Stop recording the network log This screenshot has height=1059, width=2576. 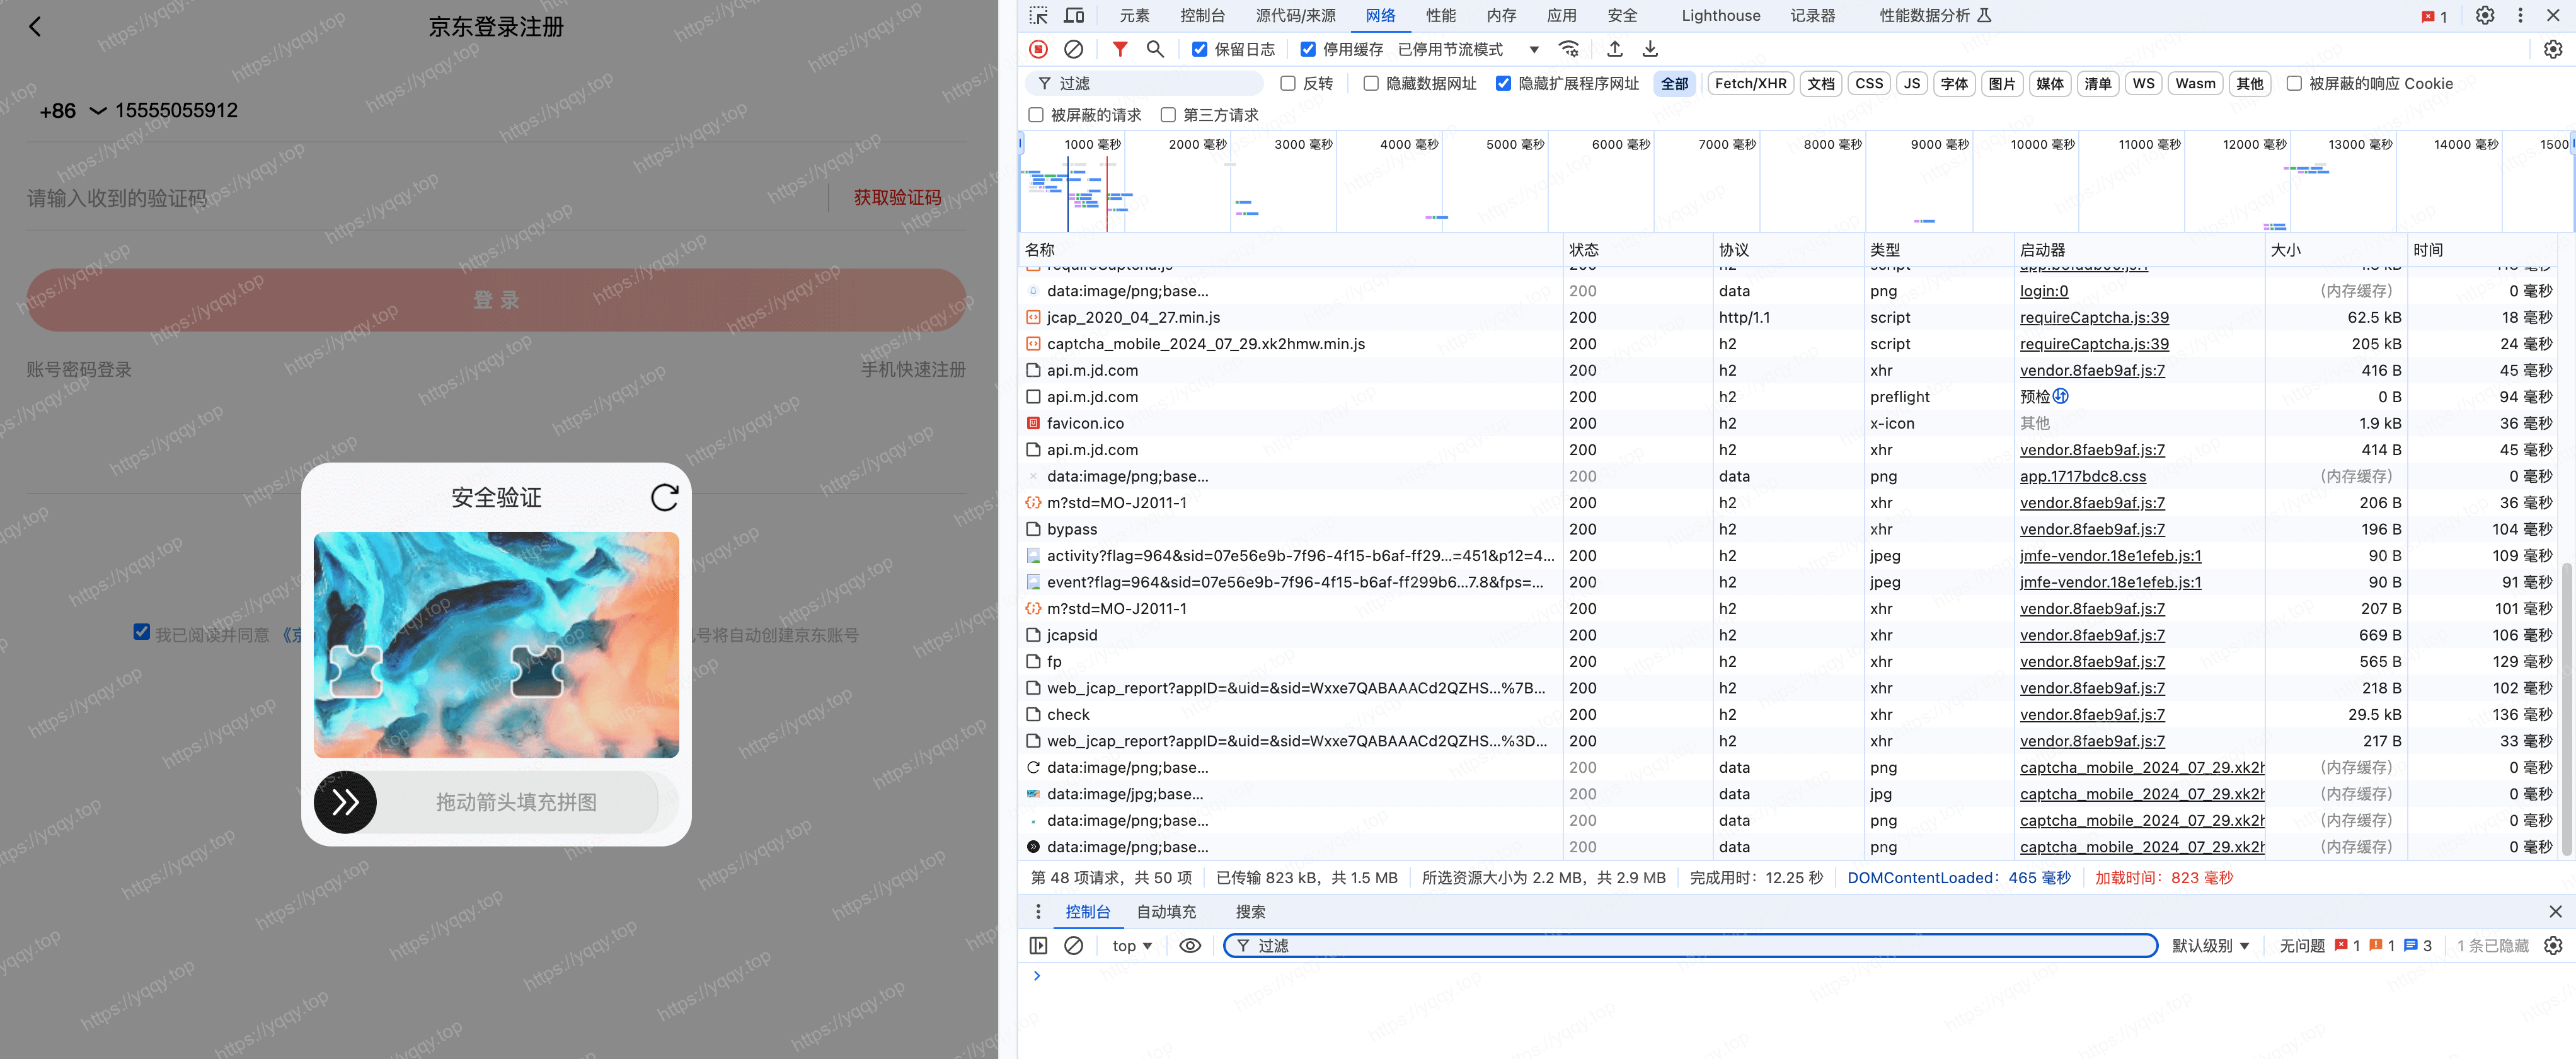1039,49
